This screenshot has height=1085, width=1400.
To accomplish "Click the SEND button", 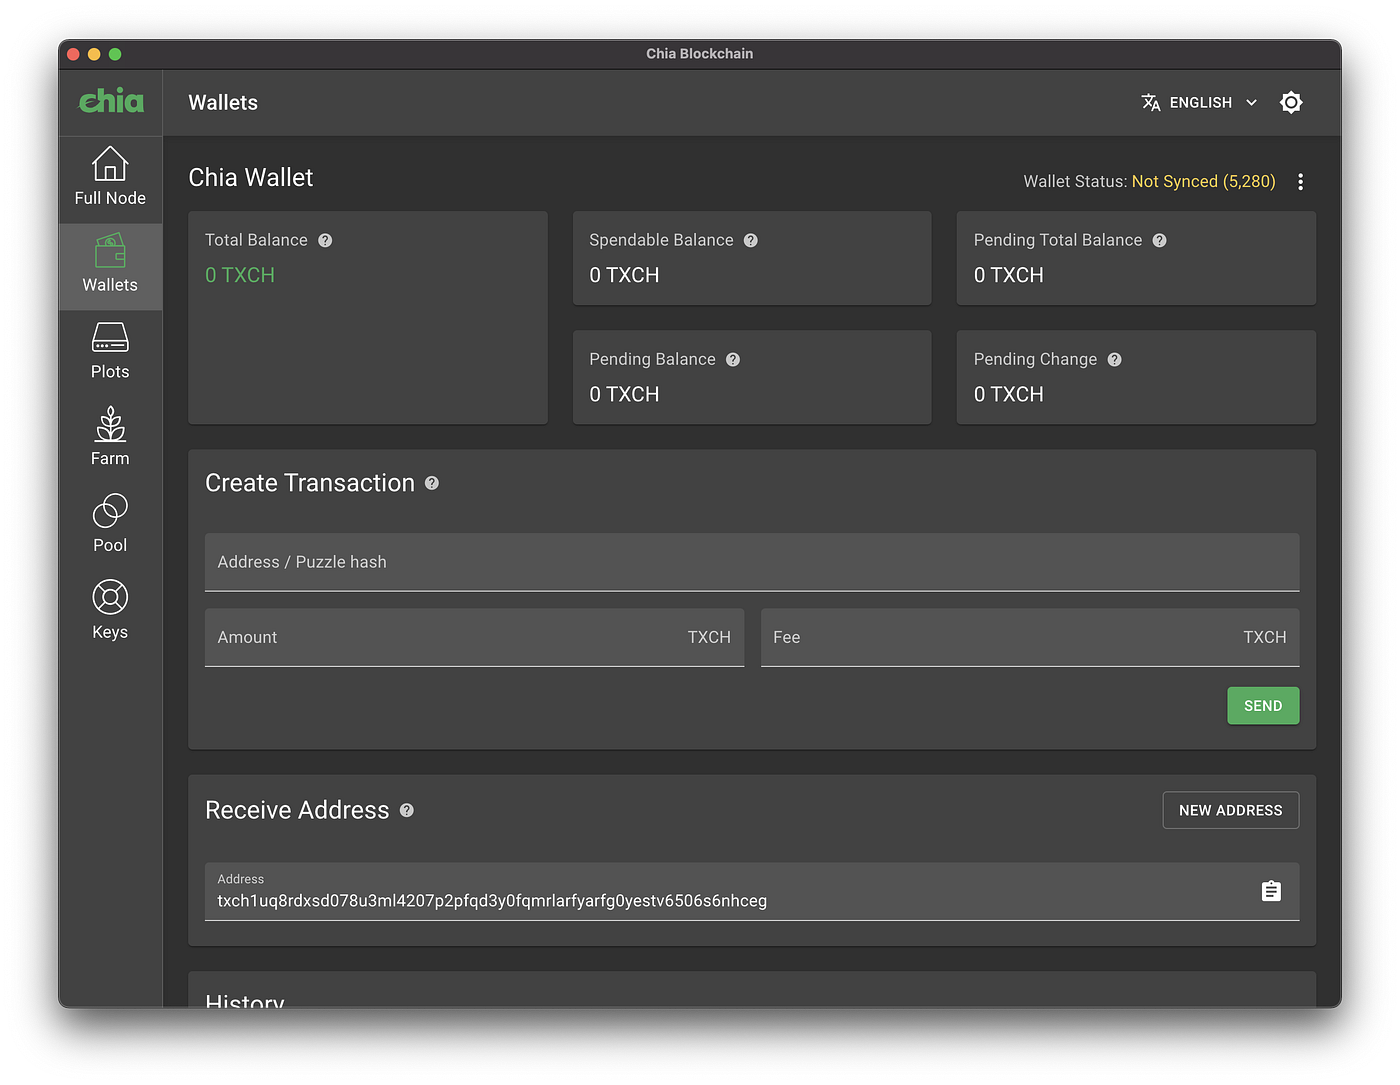I will pos(1263,705).
